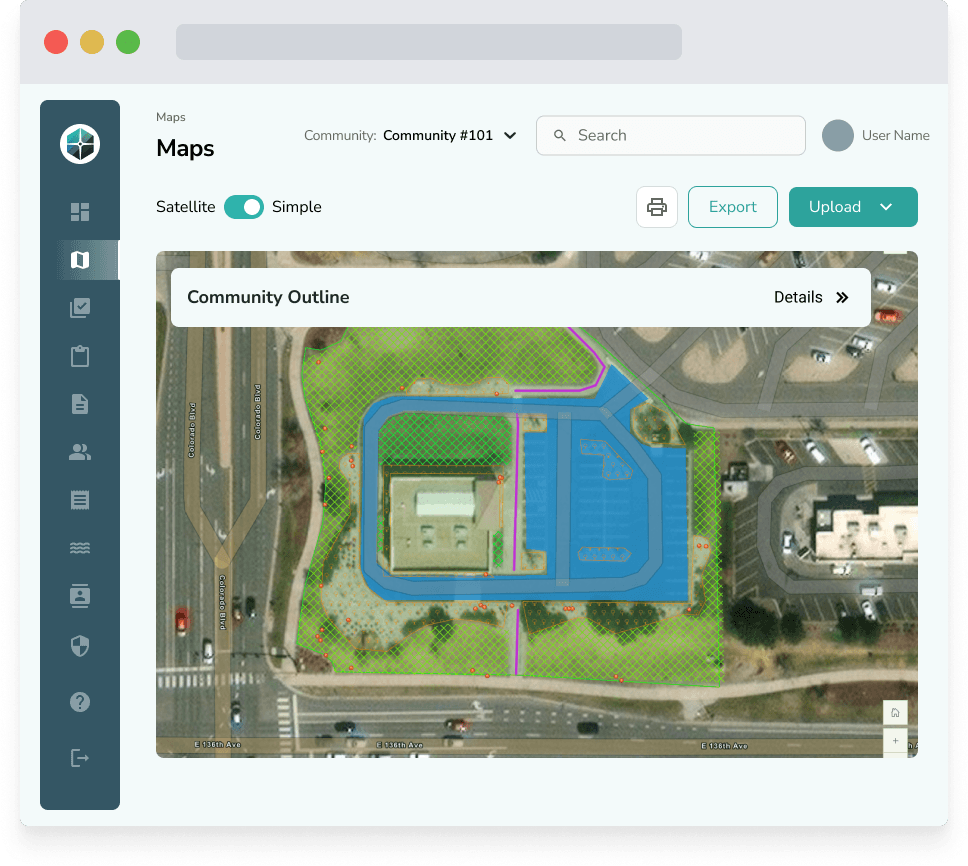Click the clipboard icon in sidebar
Viewport: 968px width, 866px height.
pyautogui.click(x=80, y=356)
